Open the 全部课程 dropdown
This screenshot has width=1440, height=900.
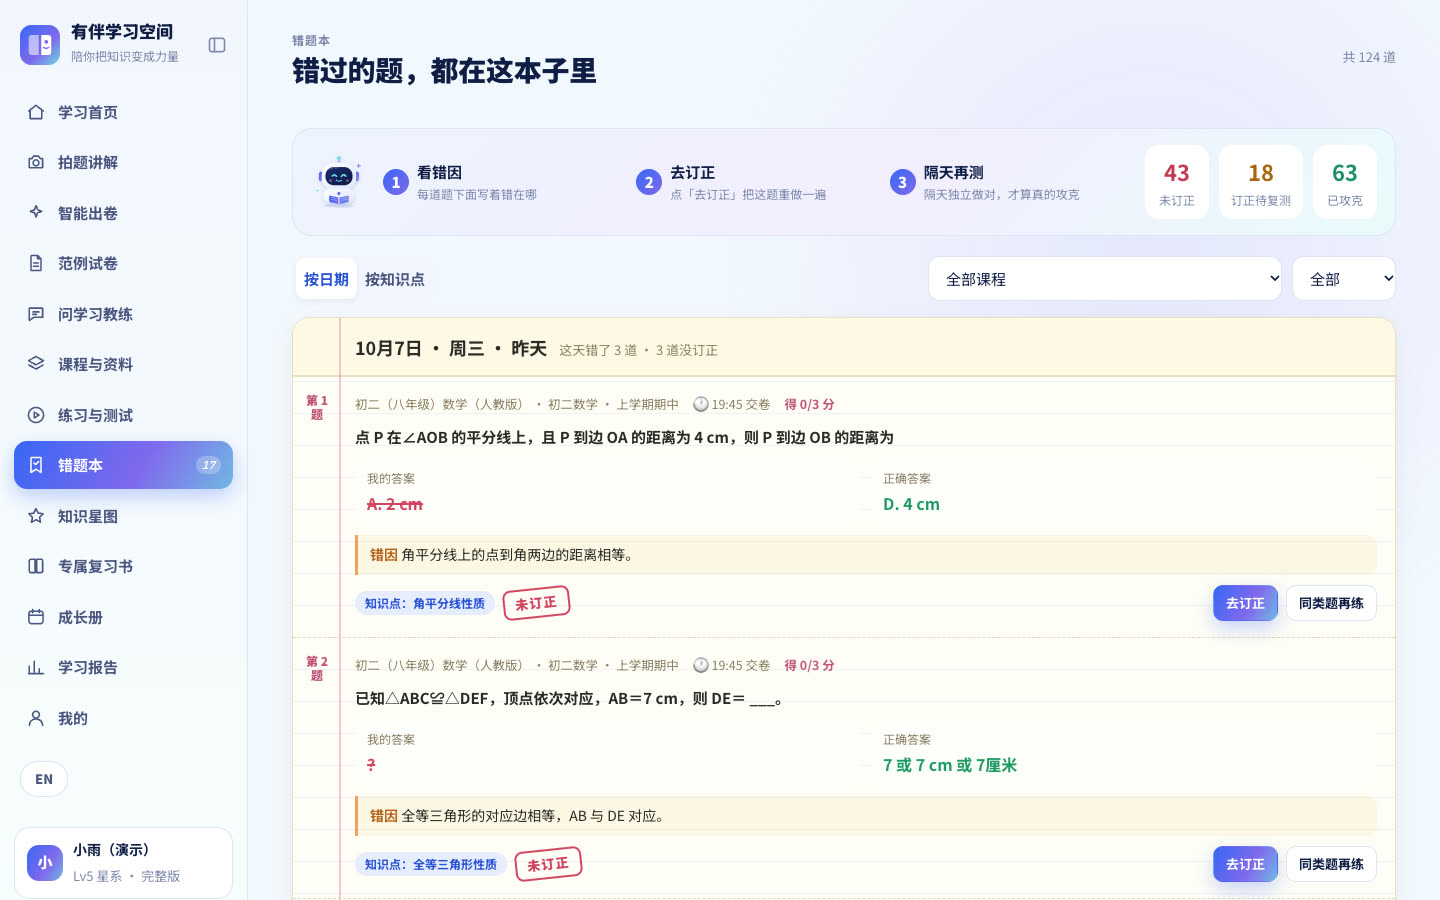point(1105,279)
